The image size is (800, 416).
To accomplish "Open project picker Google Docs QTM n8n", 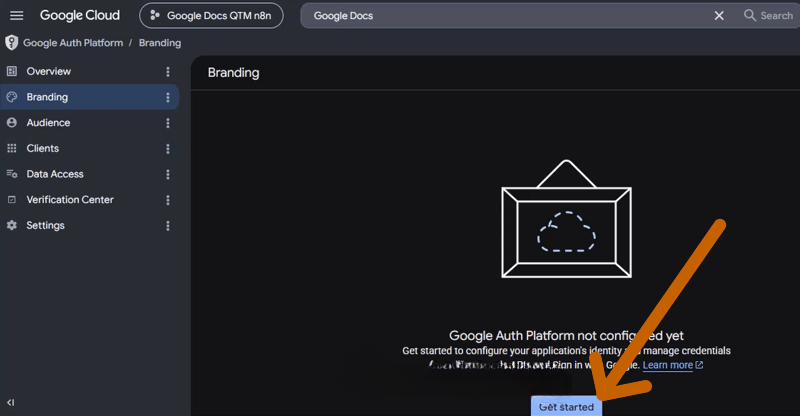I will tap(211, 16).
